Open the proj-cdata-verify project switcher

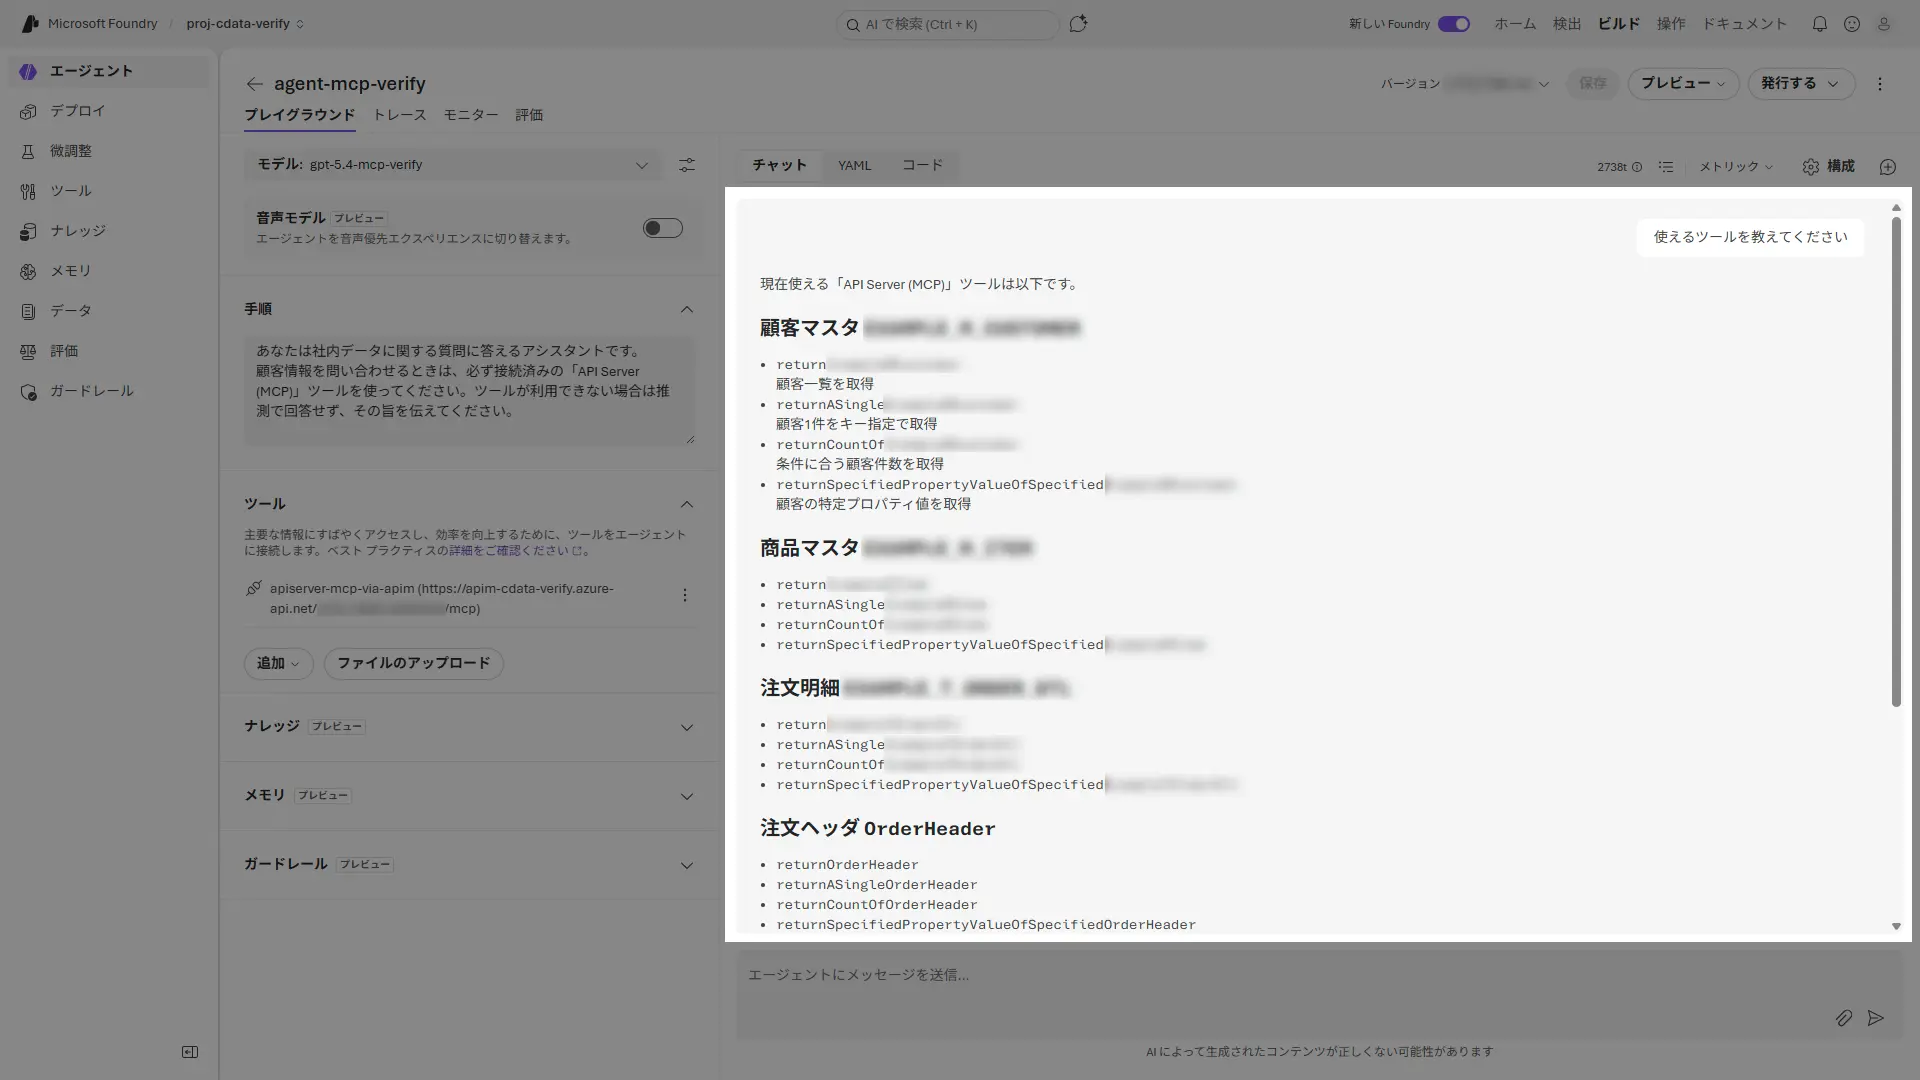point(245,24)
